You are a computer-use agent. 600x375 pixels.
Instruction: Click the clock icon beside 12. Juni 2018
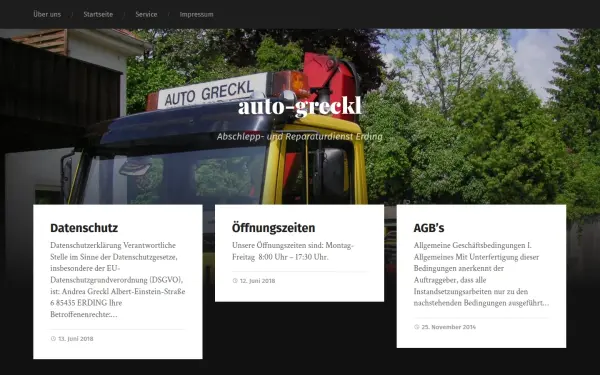point(235,280)
